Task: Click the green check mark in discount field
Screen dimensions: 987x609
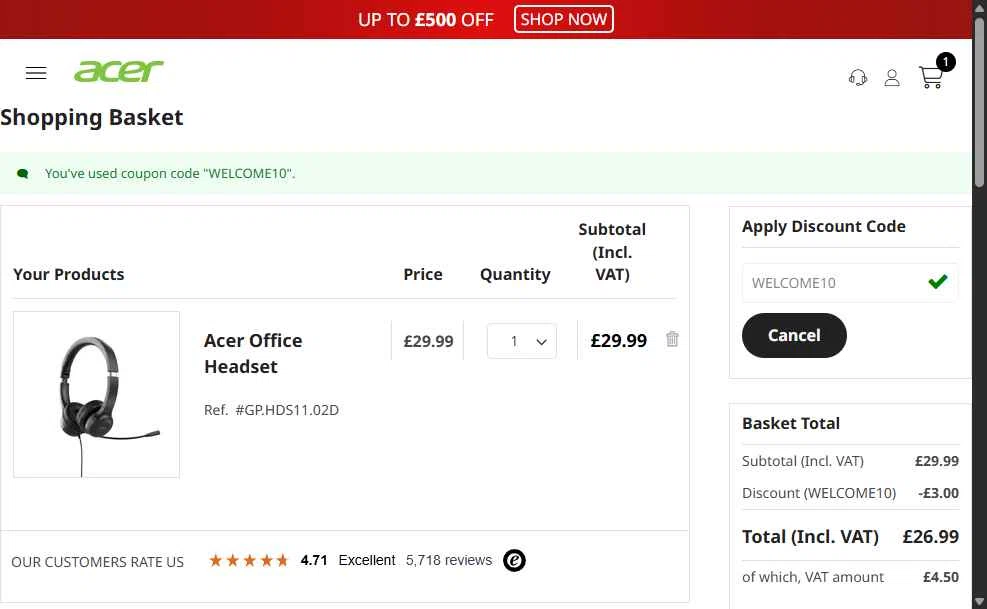Action: (937, 282)
